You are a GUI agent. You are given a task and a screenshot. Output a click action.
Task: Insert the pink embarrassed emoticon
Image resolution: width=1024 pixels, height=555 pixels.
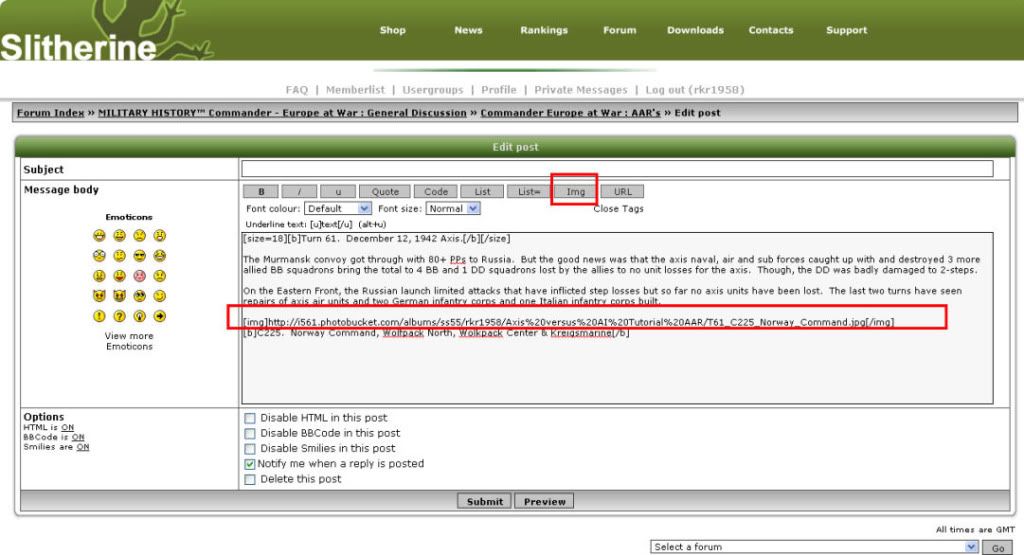(x=140, y=276)
